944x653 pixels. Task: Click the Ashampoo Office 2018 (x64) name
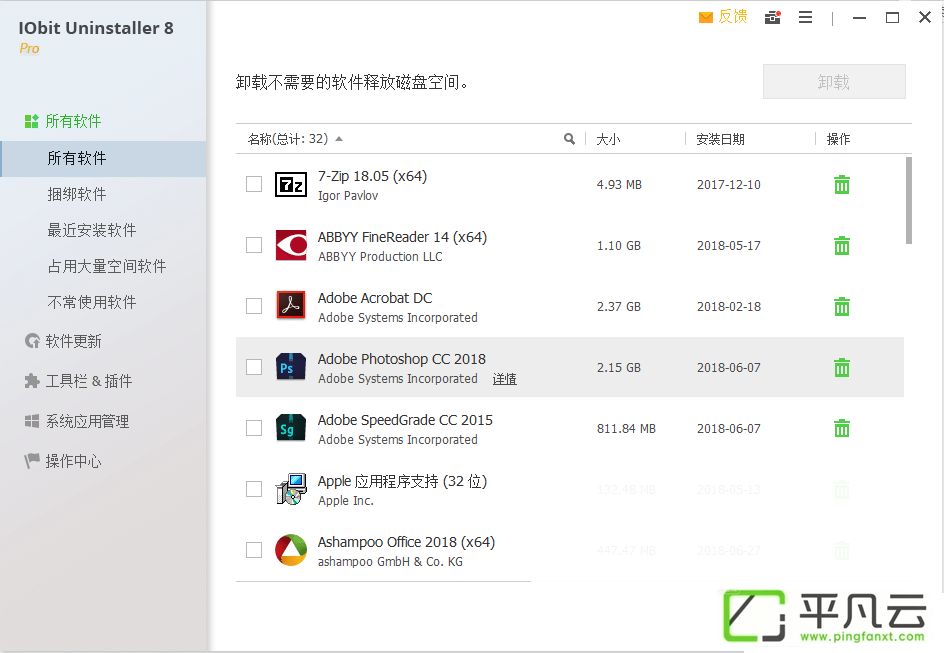406,542
